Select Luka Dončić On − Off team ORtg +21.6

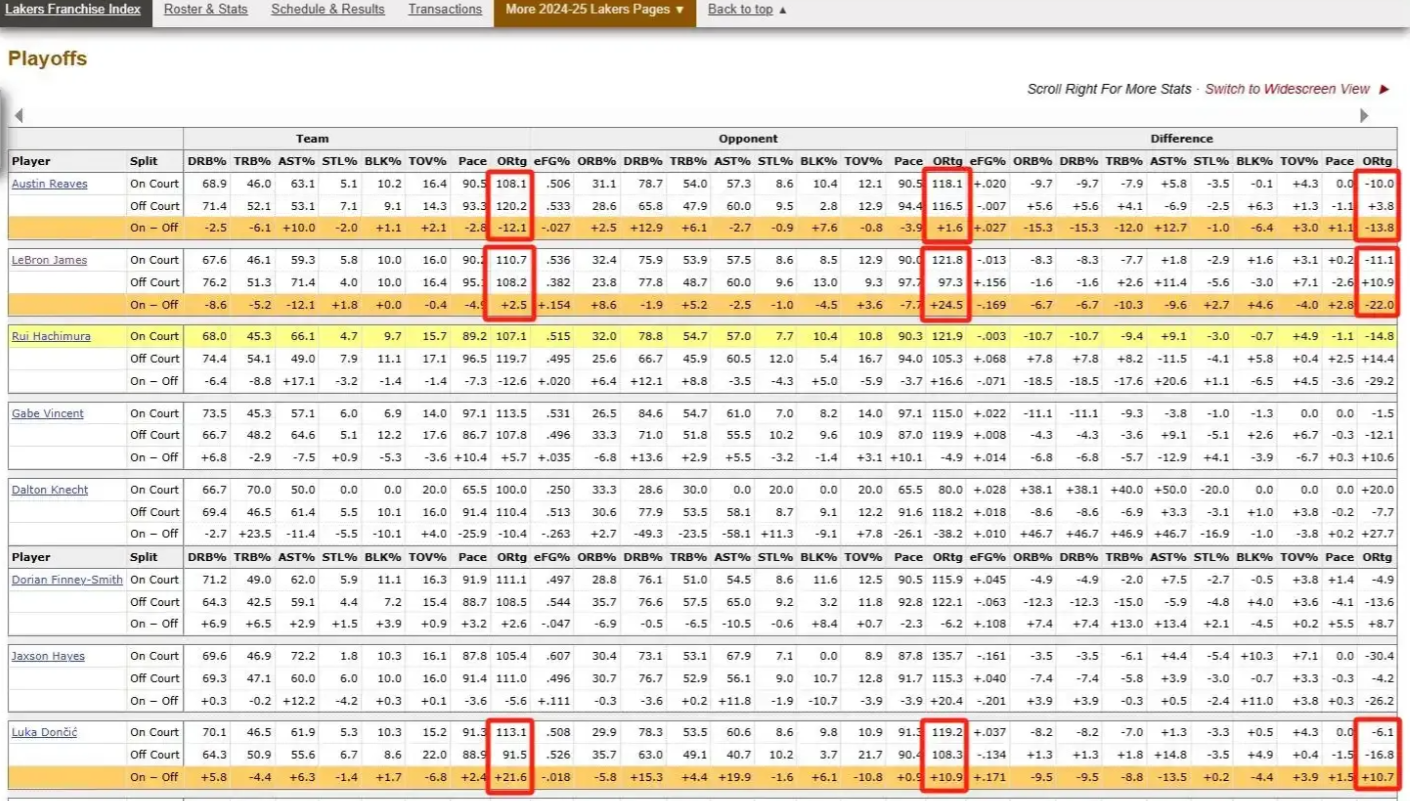tap(511, 777)
